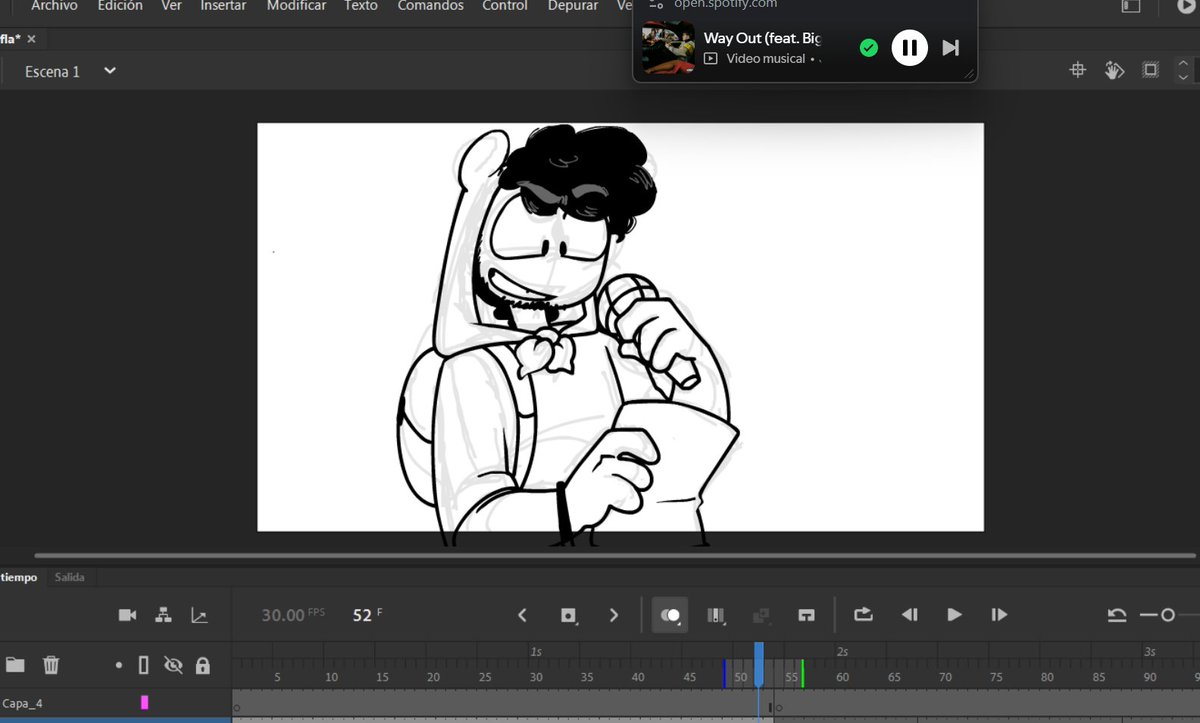Click the open.spotify.com site settings icon
The height and width of the screenshot is (723, 1200).
tap(656, 4)
